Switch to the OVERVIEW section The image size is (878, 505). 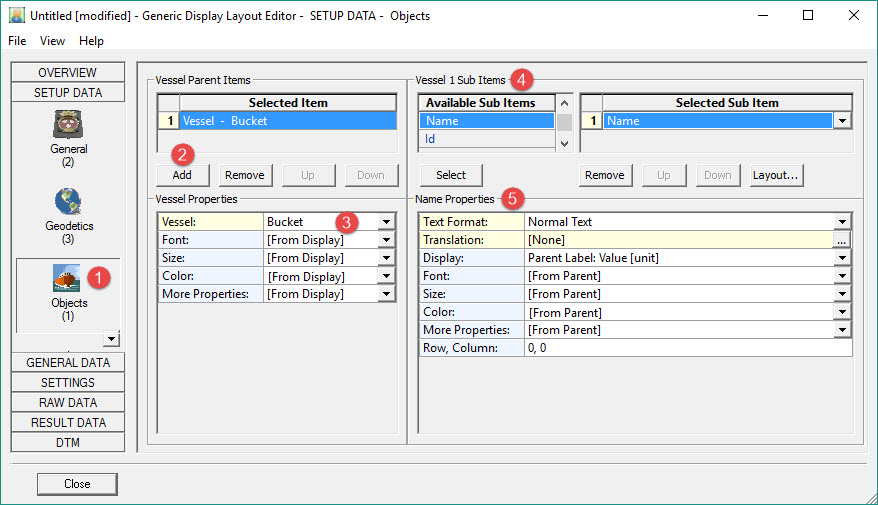point(68,72)
